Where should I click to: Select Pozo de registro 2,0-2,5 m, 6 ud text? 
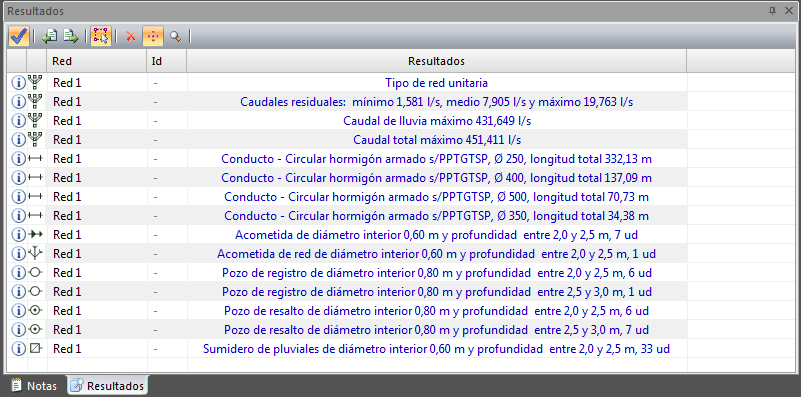click(x=436, y=273)
